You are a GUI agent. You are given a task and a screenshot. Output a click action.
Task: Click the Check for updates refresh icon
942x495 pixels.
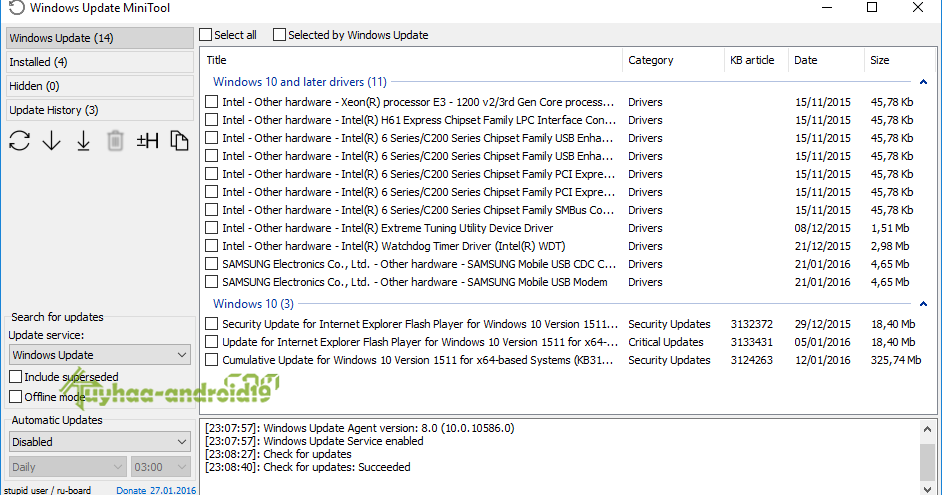pyautogui.click(x=20, y=141)
